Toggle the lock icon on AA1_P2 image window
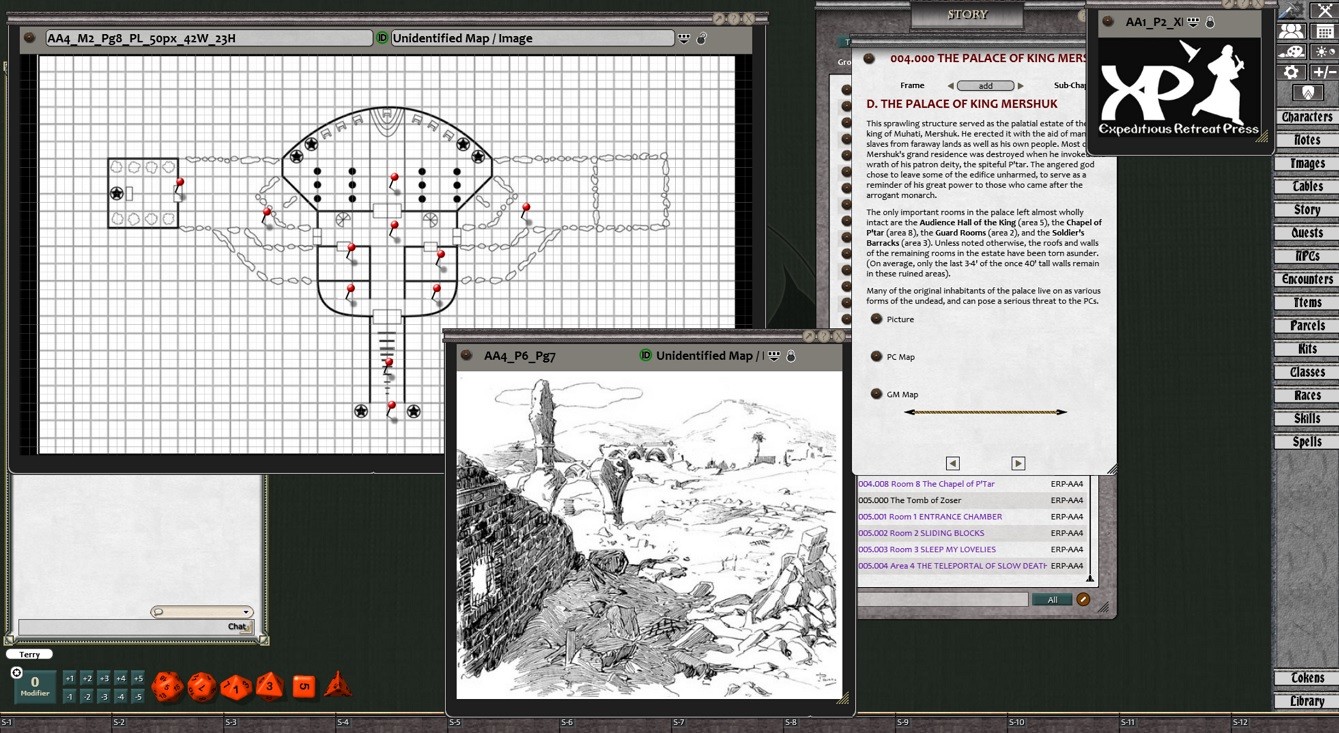The height and width of the screenshot is (733, 1339). tap(1210, 22)
